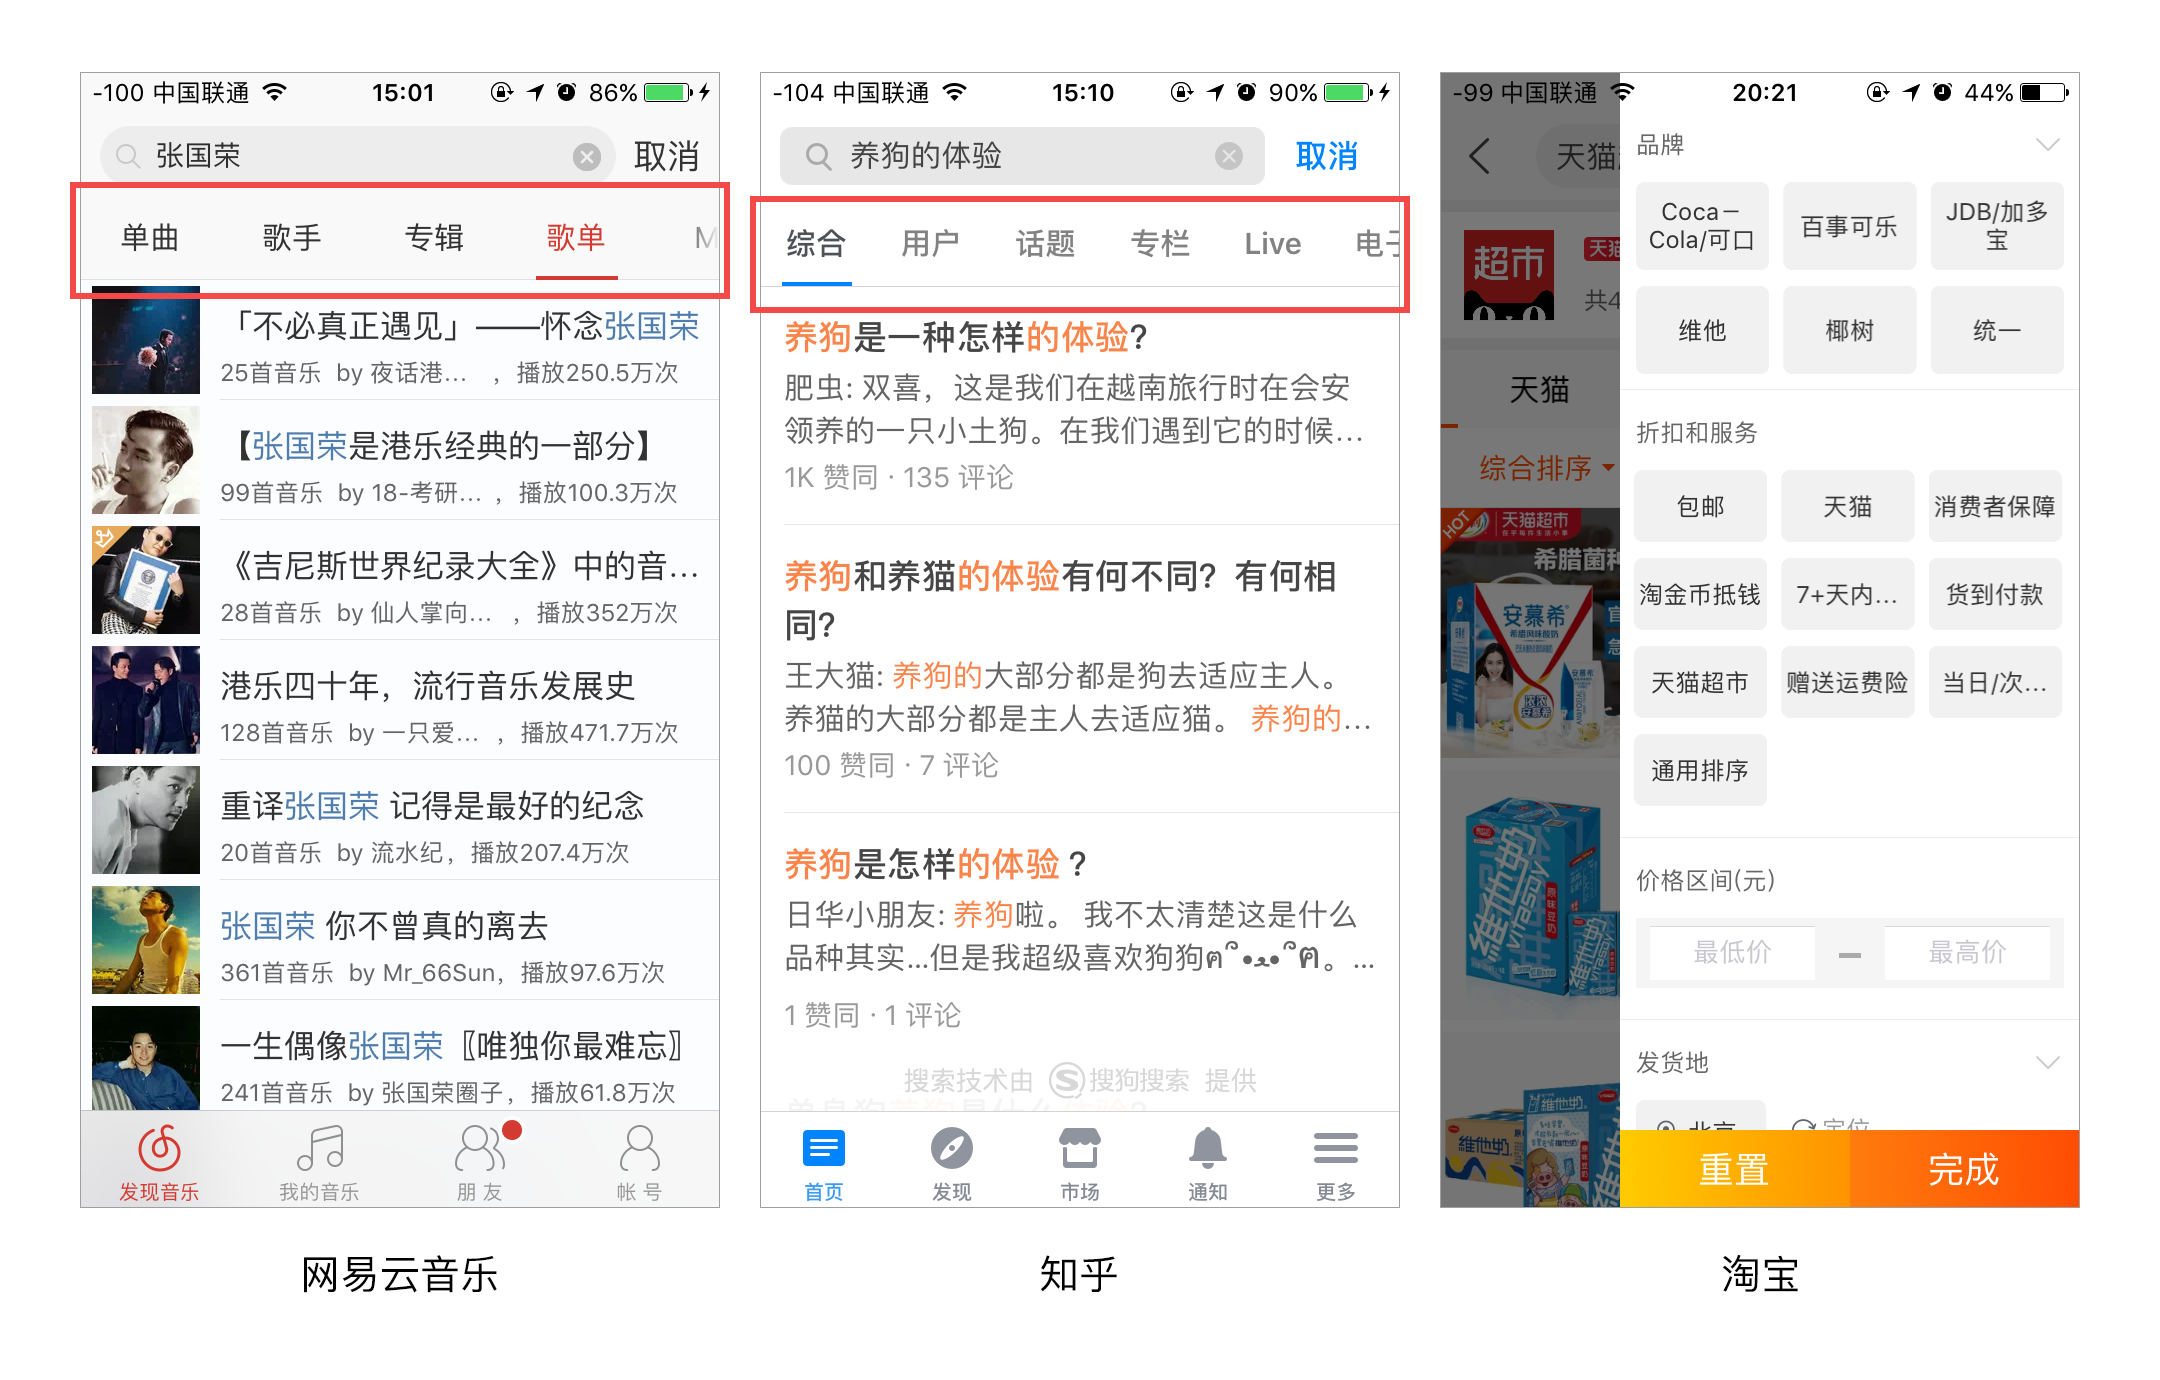Viewport: 2160px width, 1380px height.
Task: Toggle brand filter JDB/加多宝
Action: tap(1997, 226)
